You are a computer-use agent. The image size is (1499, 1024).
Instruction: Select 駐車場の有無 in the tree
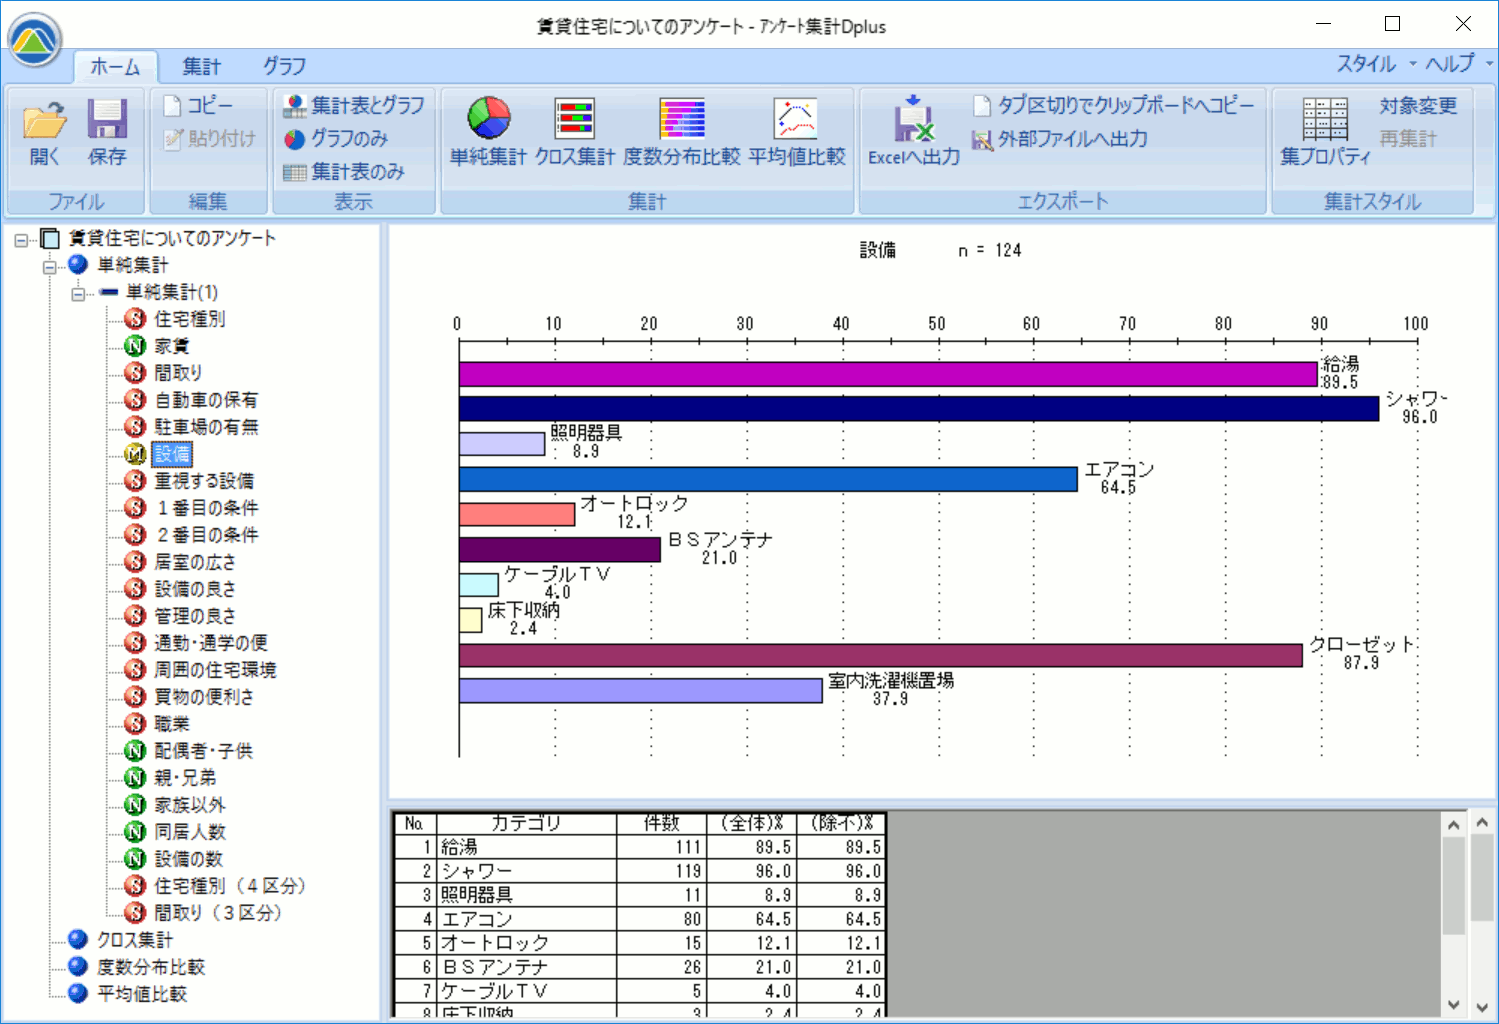tap(205, 427)
